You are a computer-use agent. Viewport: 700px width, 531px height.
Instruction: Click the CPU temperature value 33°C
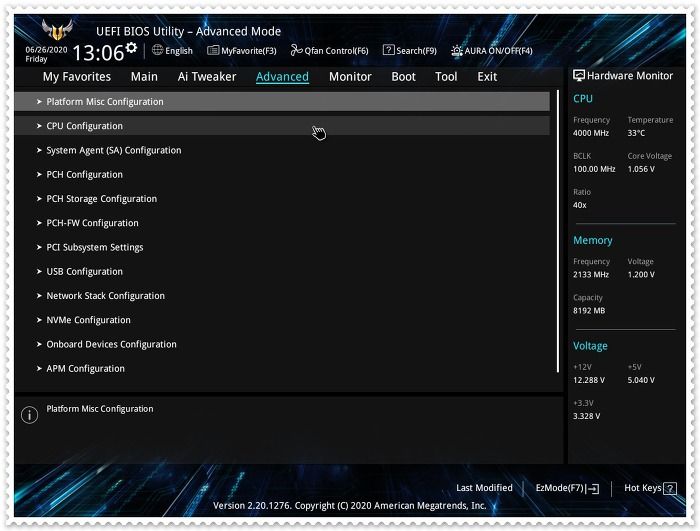(636, 133)
